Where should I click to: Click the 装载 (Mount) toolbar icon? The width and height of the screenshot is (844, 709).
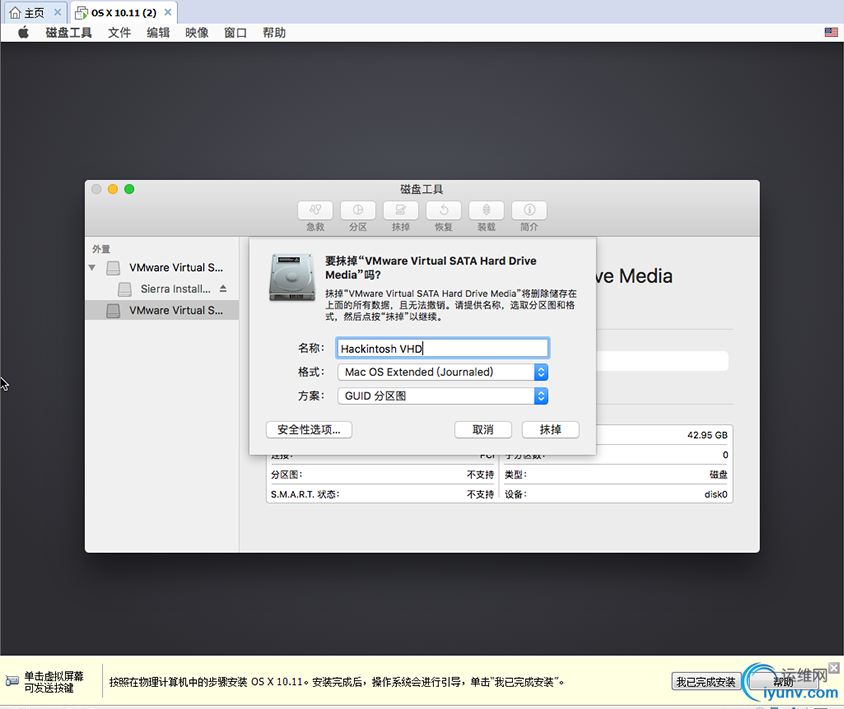pyautogui.click(x=486, y=211)
